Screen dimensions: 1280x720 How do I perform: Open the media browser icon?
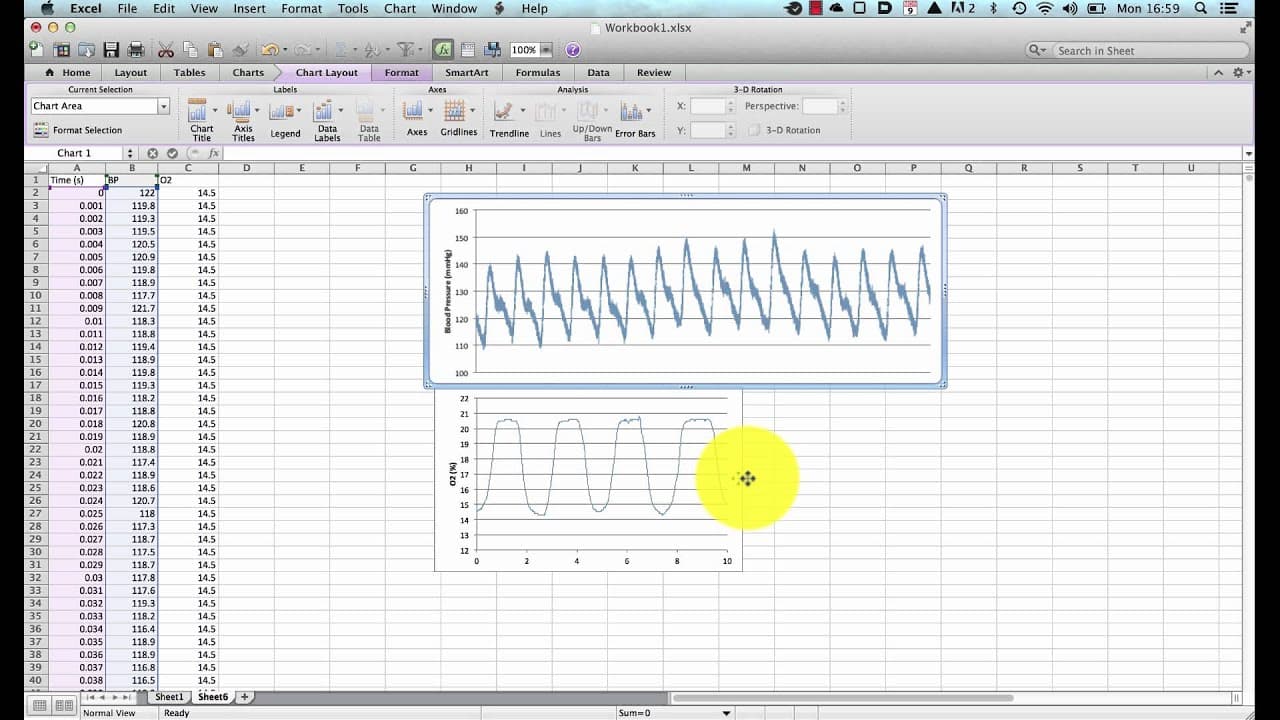coord(492,49)
